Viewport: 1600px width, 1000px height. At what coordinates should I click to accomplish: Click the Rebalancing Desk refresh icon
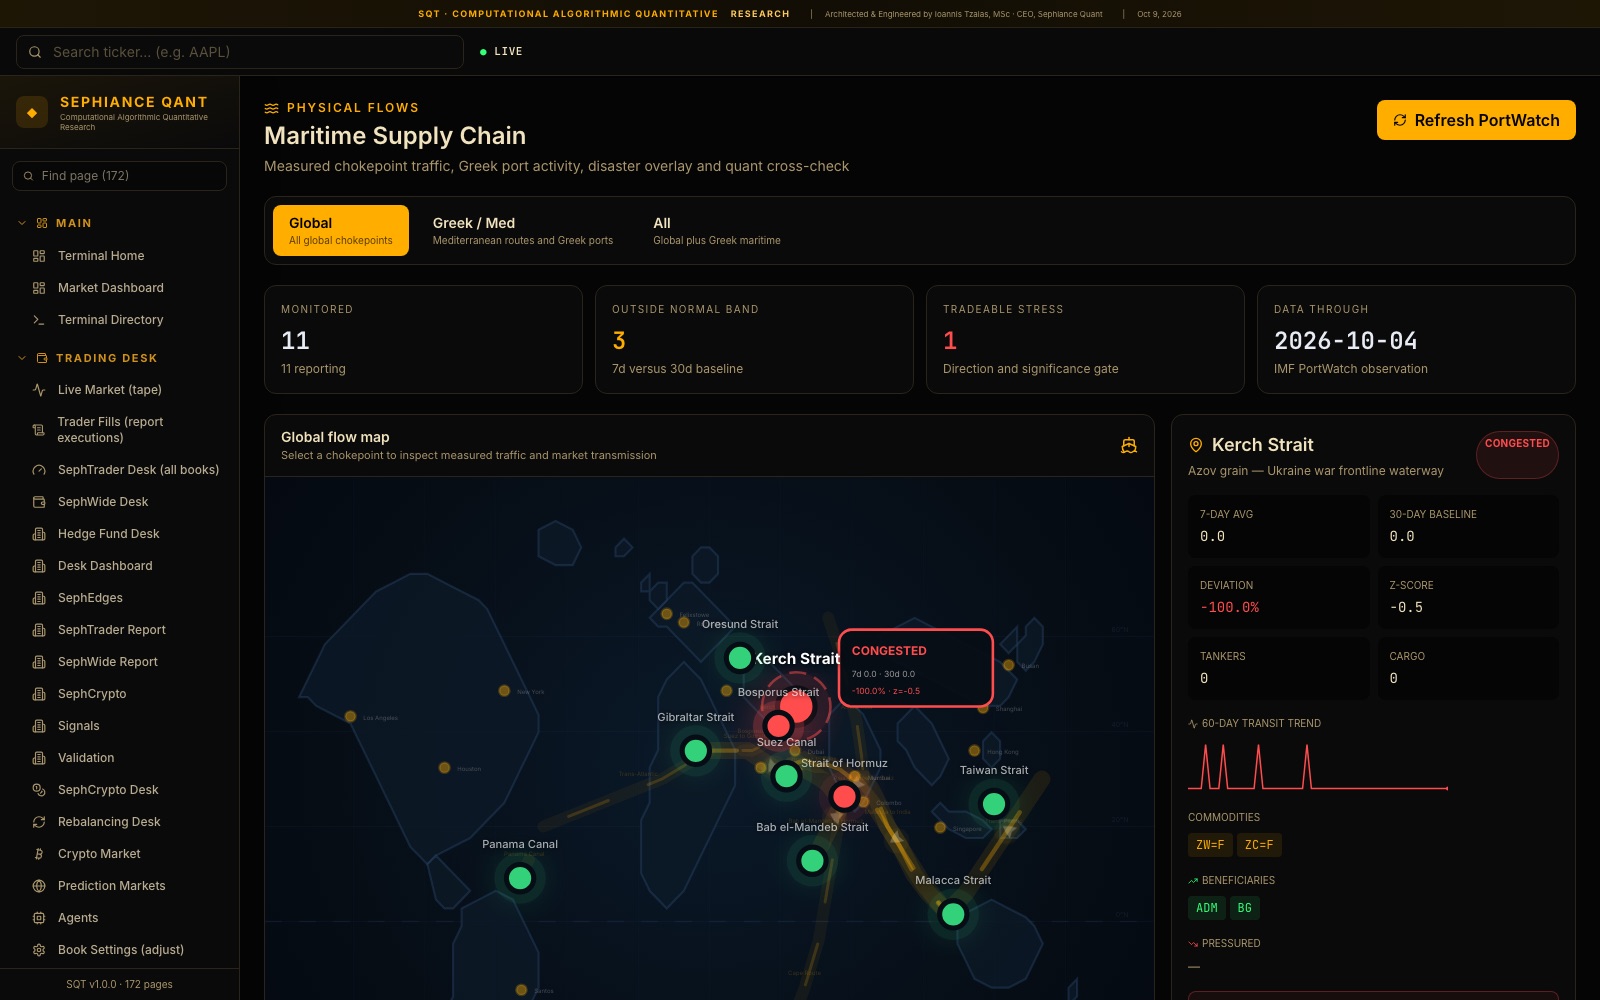pyautogui.click(x=39, y=822)
